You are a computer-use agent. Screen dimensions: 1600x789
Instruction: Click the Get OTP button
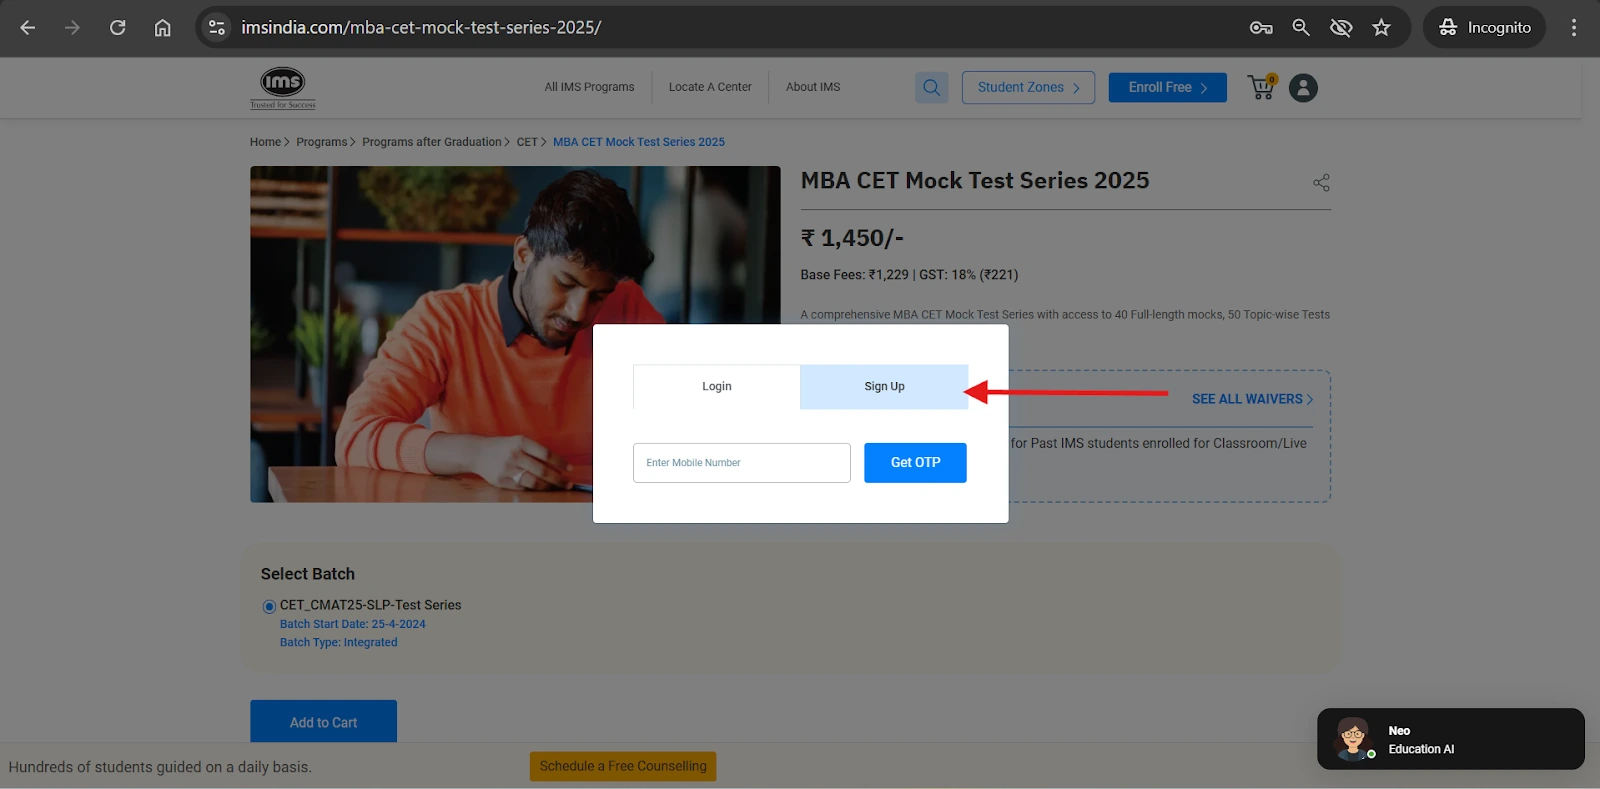pos(915,463)
